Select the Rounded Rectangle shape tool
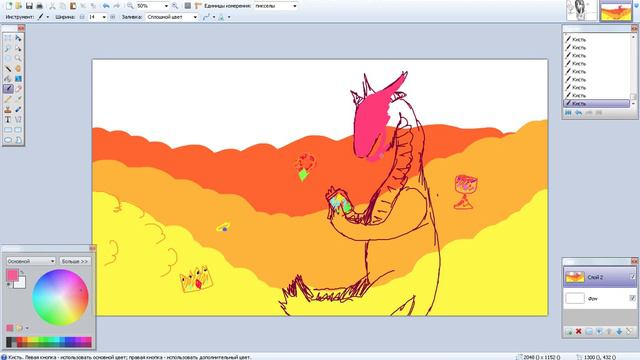This screenshot has width=640, height=360. pos(18,130)
